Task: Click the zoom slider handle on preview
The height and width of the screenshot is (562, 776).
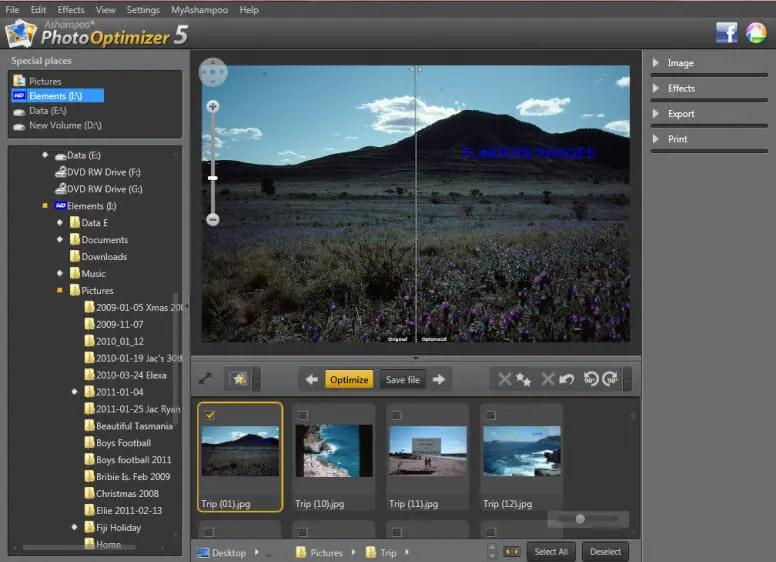Action: tap(213, 178)
